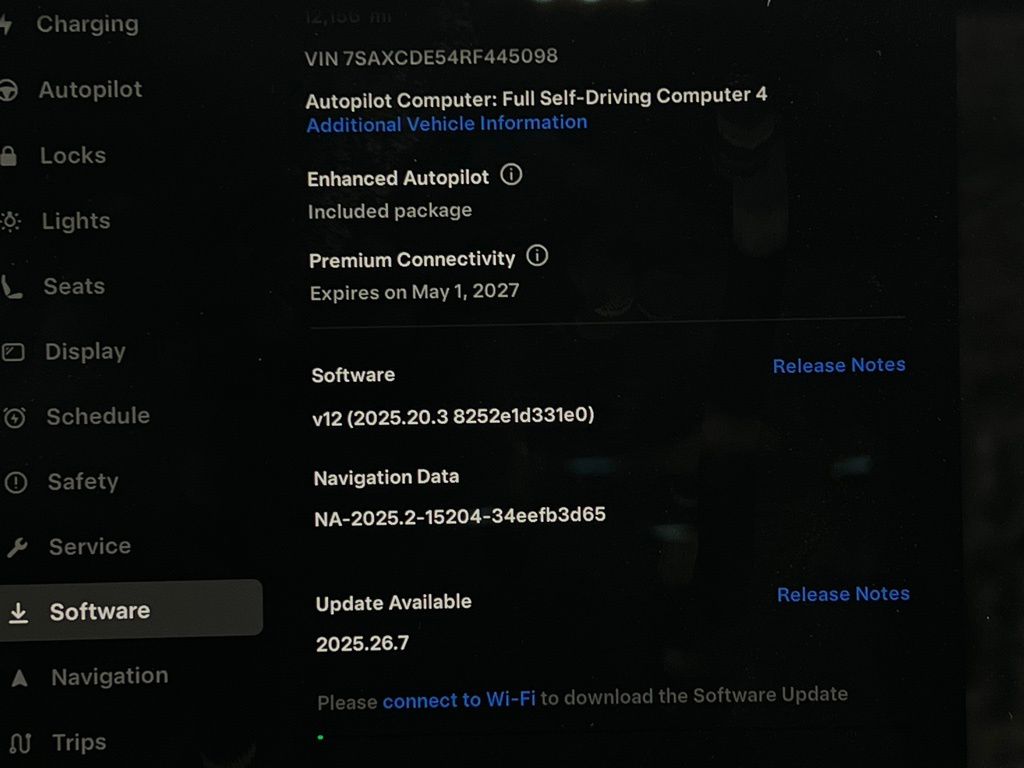Open Release Notes for update 2025.26.7

(x=843, y=594)
